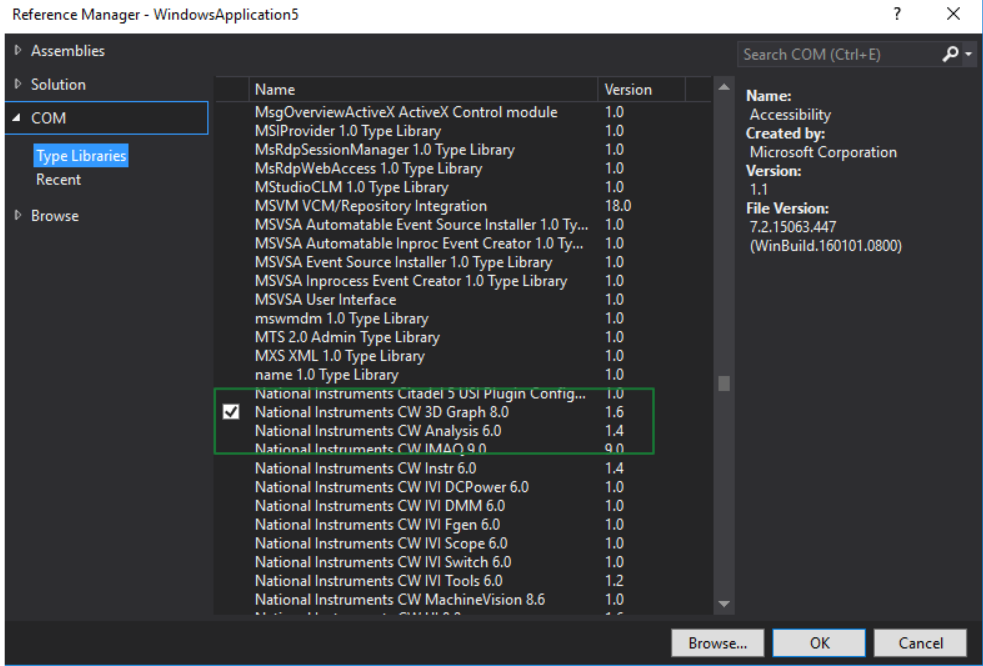Viewport: 983px width, 666px height.
Task: Click the vertical scrollbar thumb
Action: click(724, 383)
